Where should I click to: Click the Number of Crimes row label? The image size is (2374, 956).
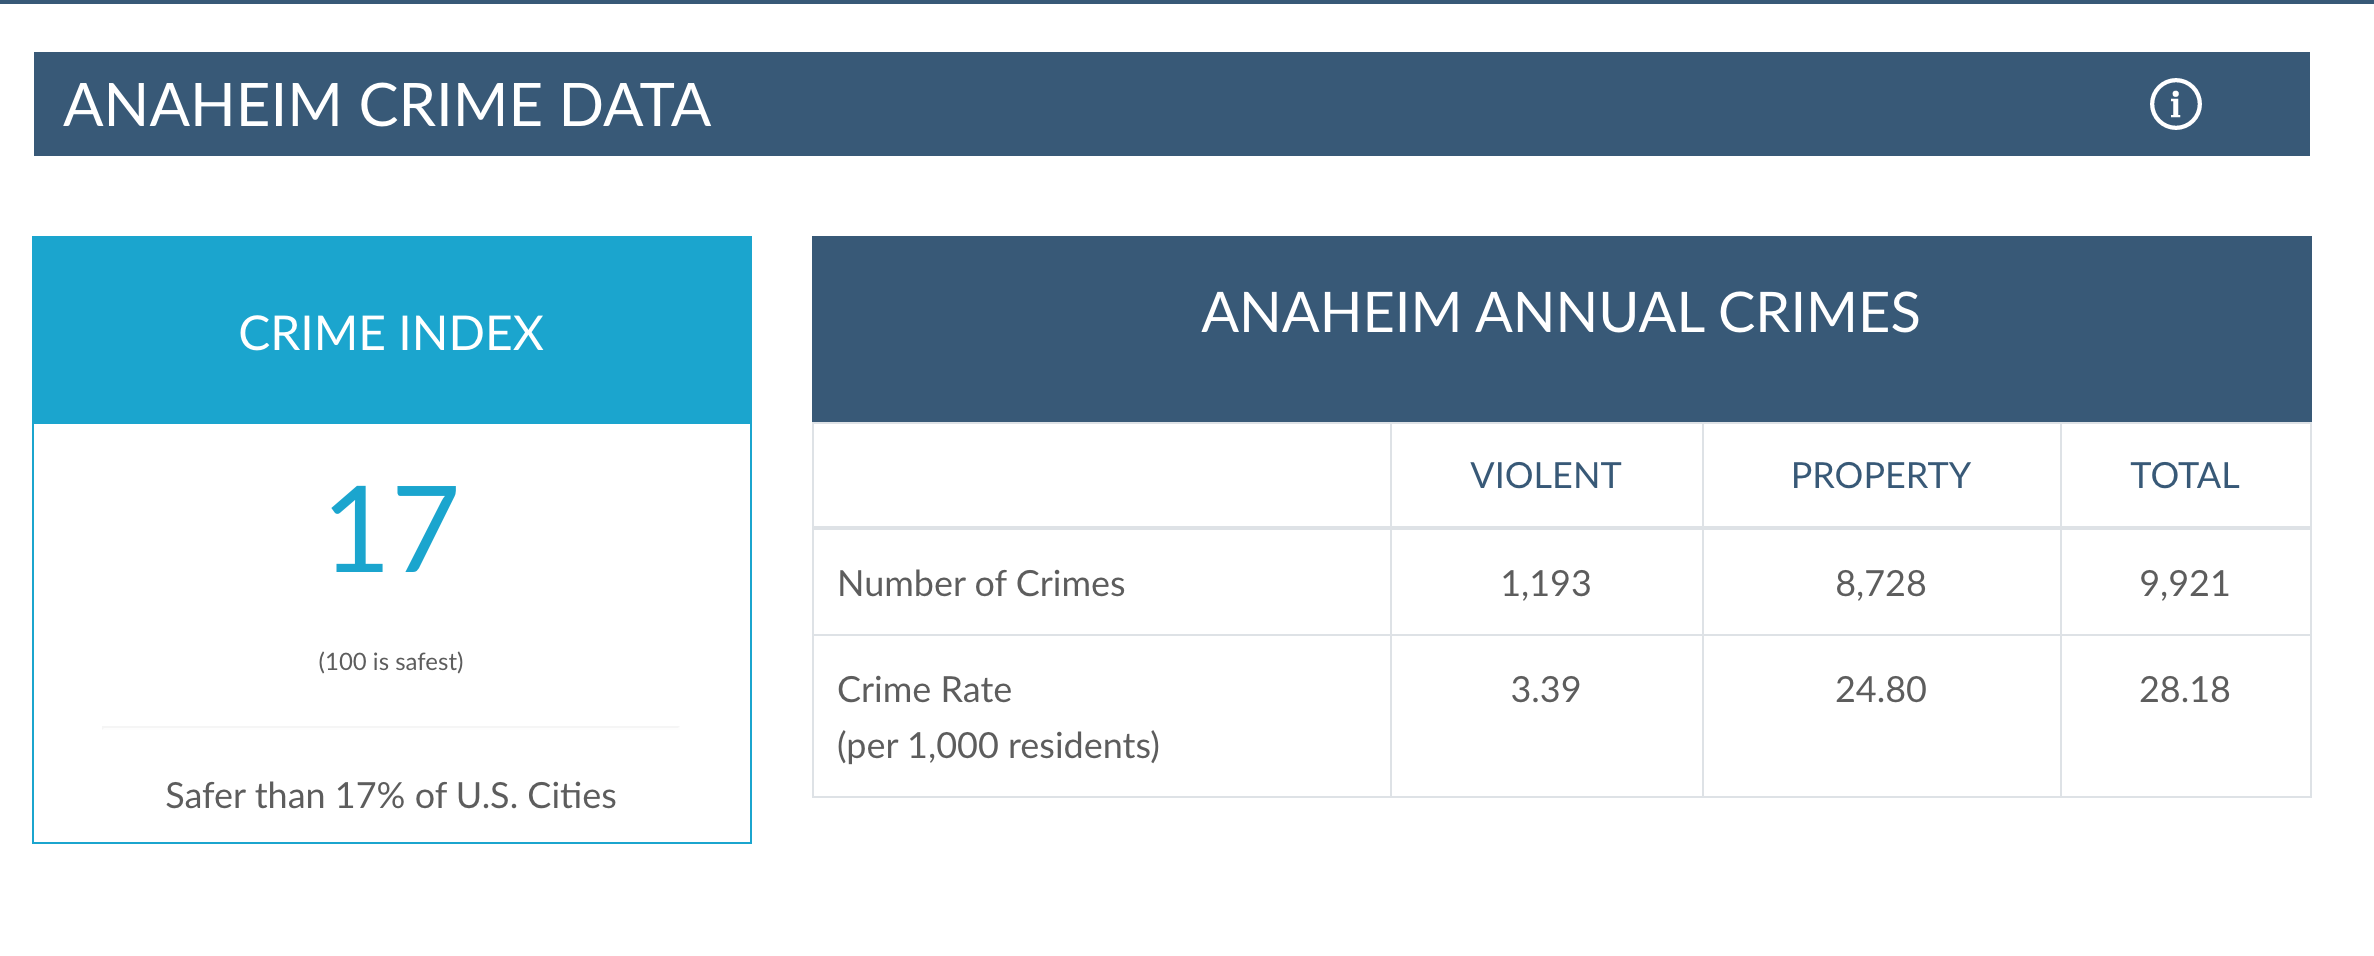click(x=981, y=583)
